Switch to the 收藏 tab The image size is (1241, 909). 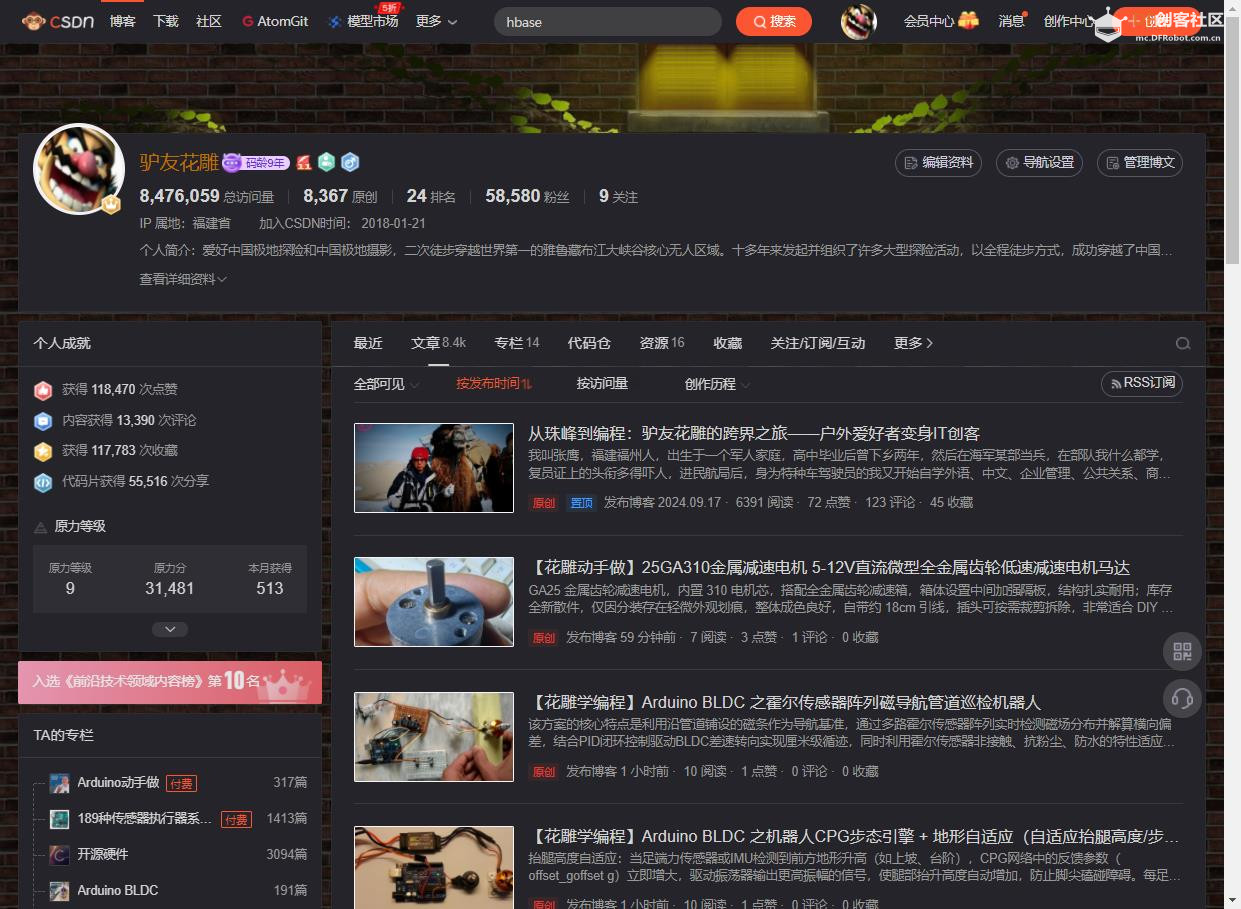[x=728, y=343]
